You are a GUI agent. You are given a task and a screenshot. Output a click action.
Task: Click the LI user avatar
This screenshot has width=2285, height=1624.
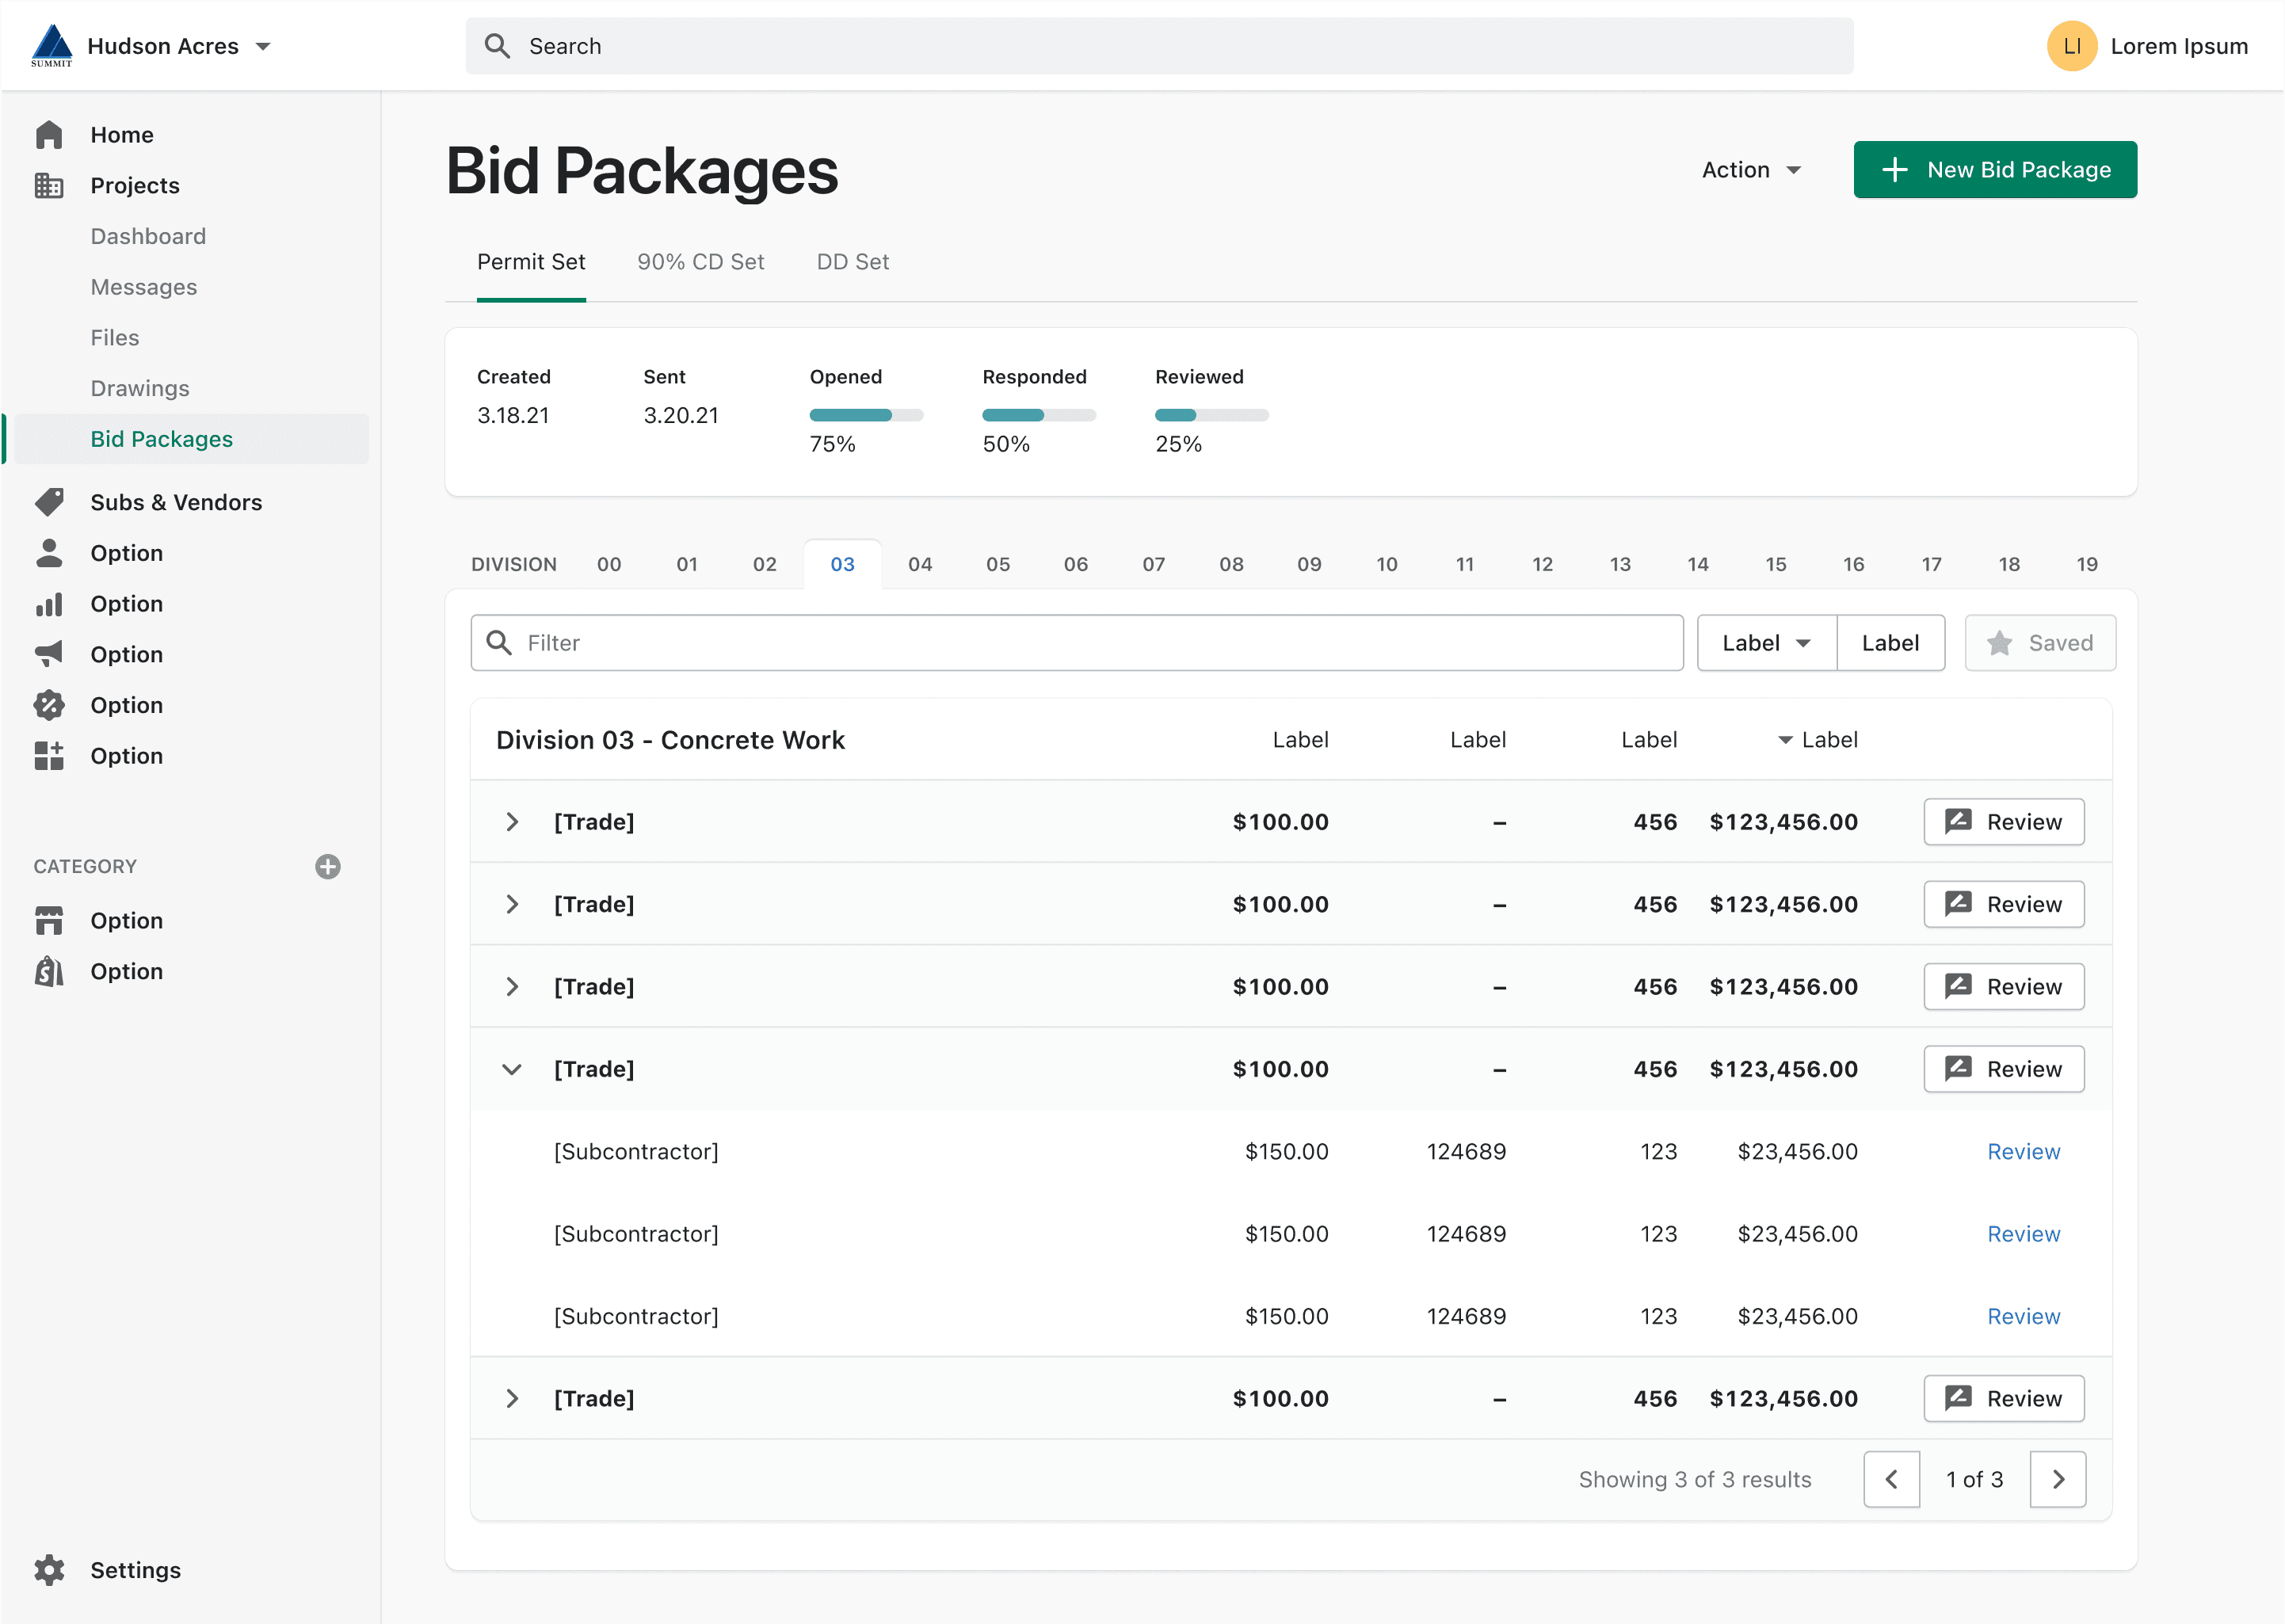(2071, 46)
